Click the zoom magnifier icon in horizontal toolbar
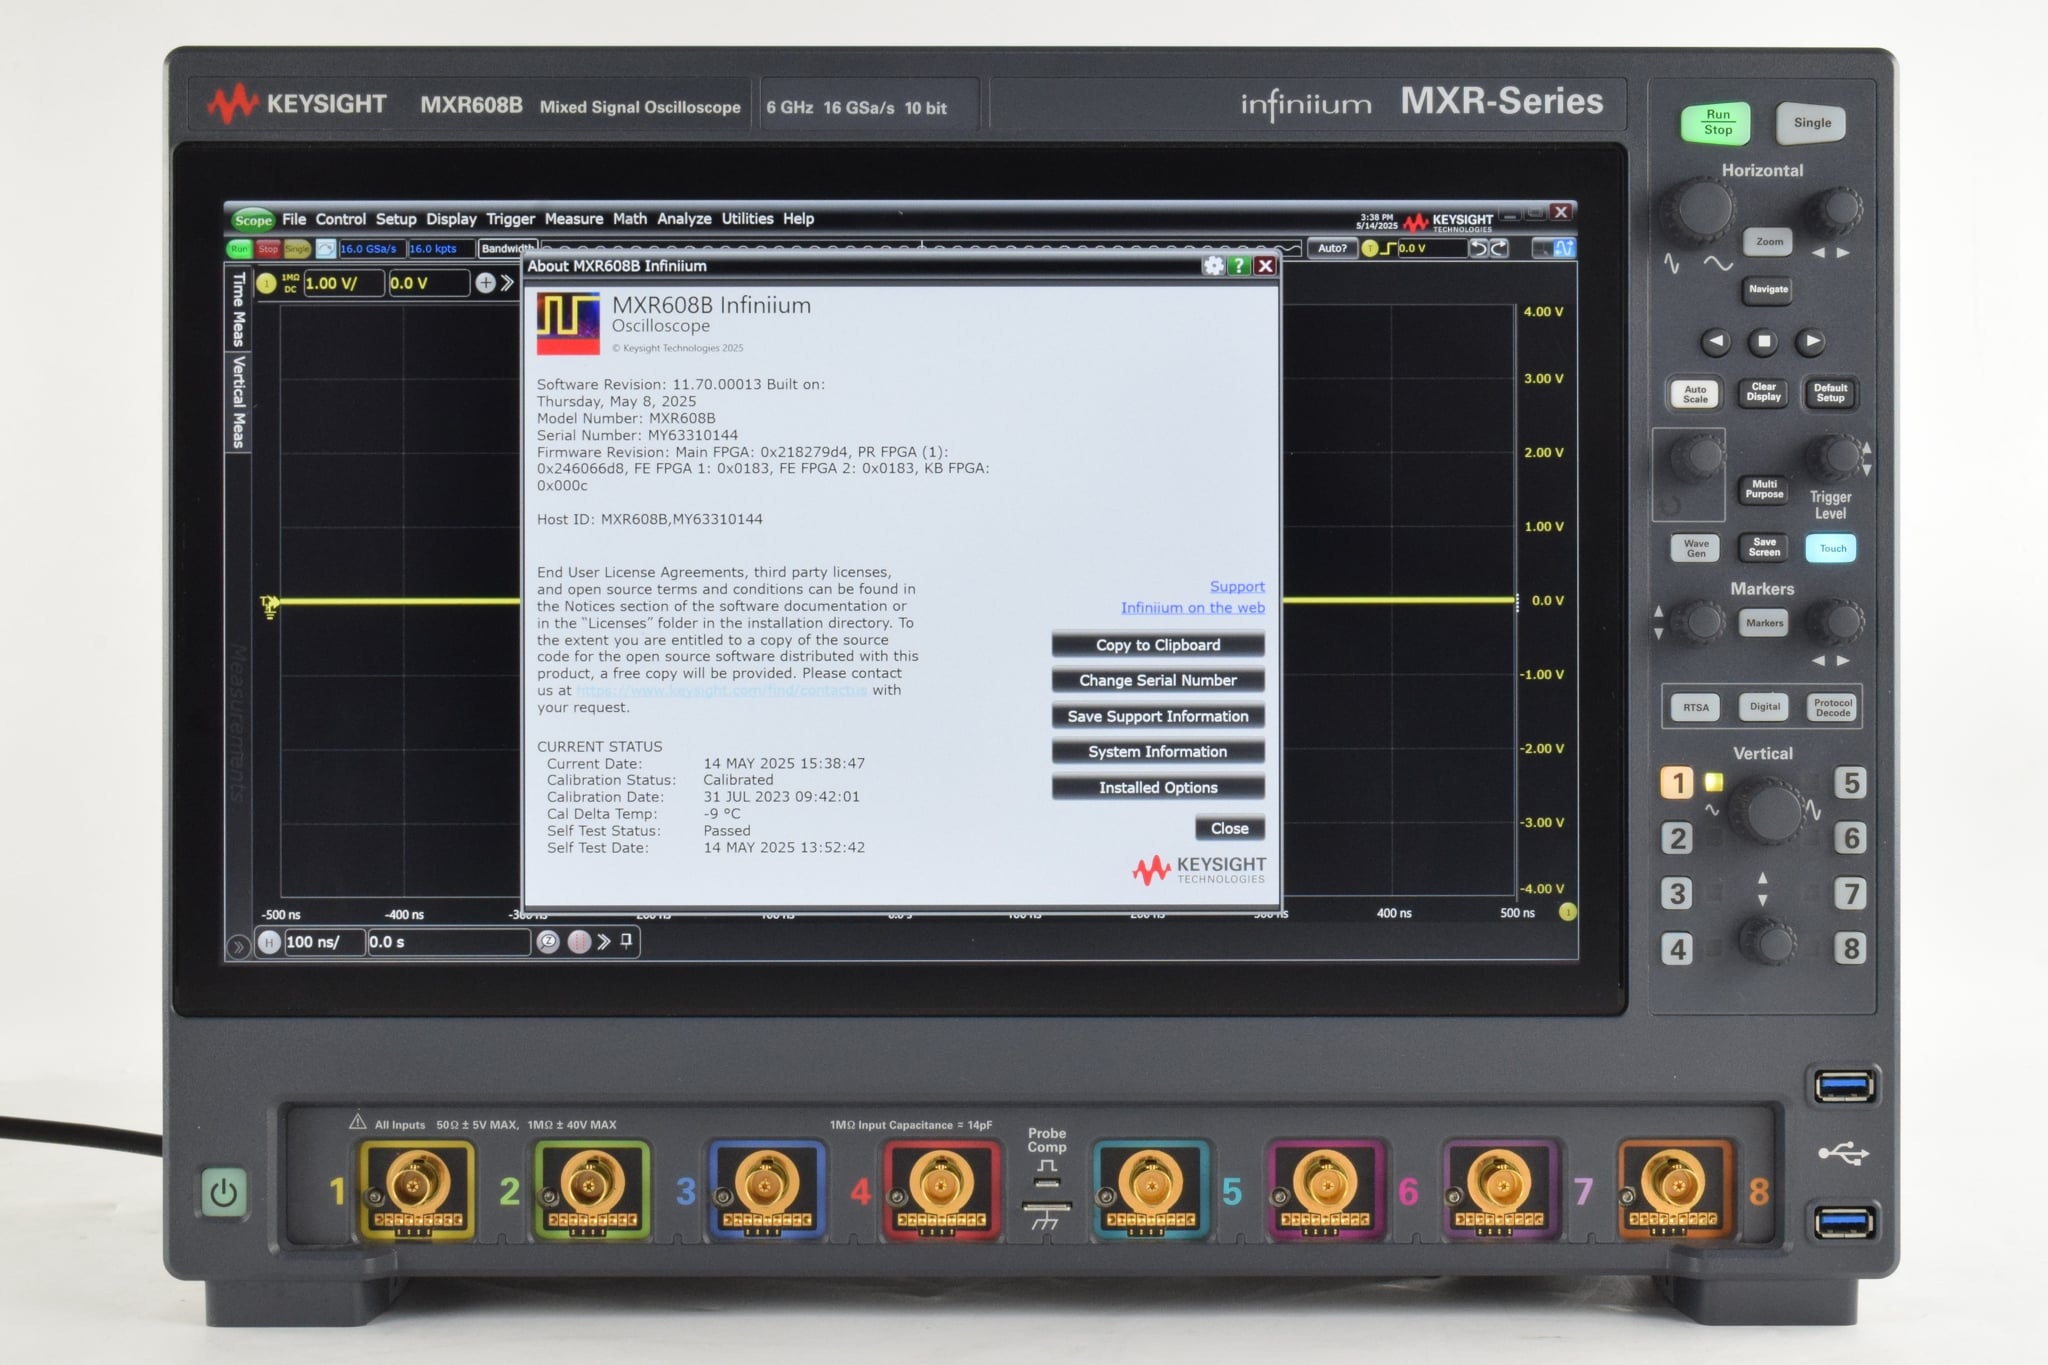2048x1365 pixels. pyautogui.click(x=548, y=940)
